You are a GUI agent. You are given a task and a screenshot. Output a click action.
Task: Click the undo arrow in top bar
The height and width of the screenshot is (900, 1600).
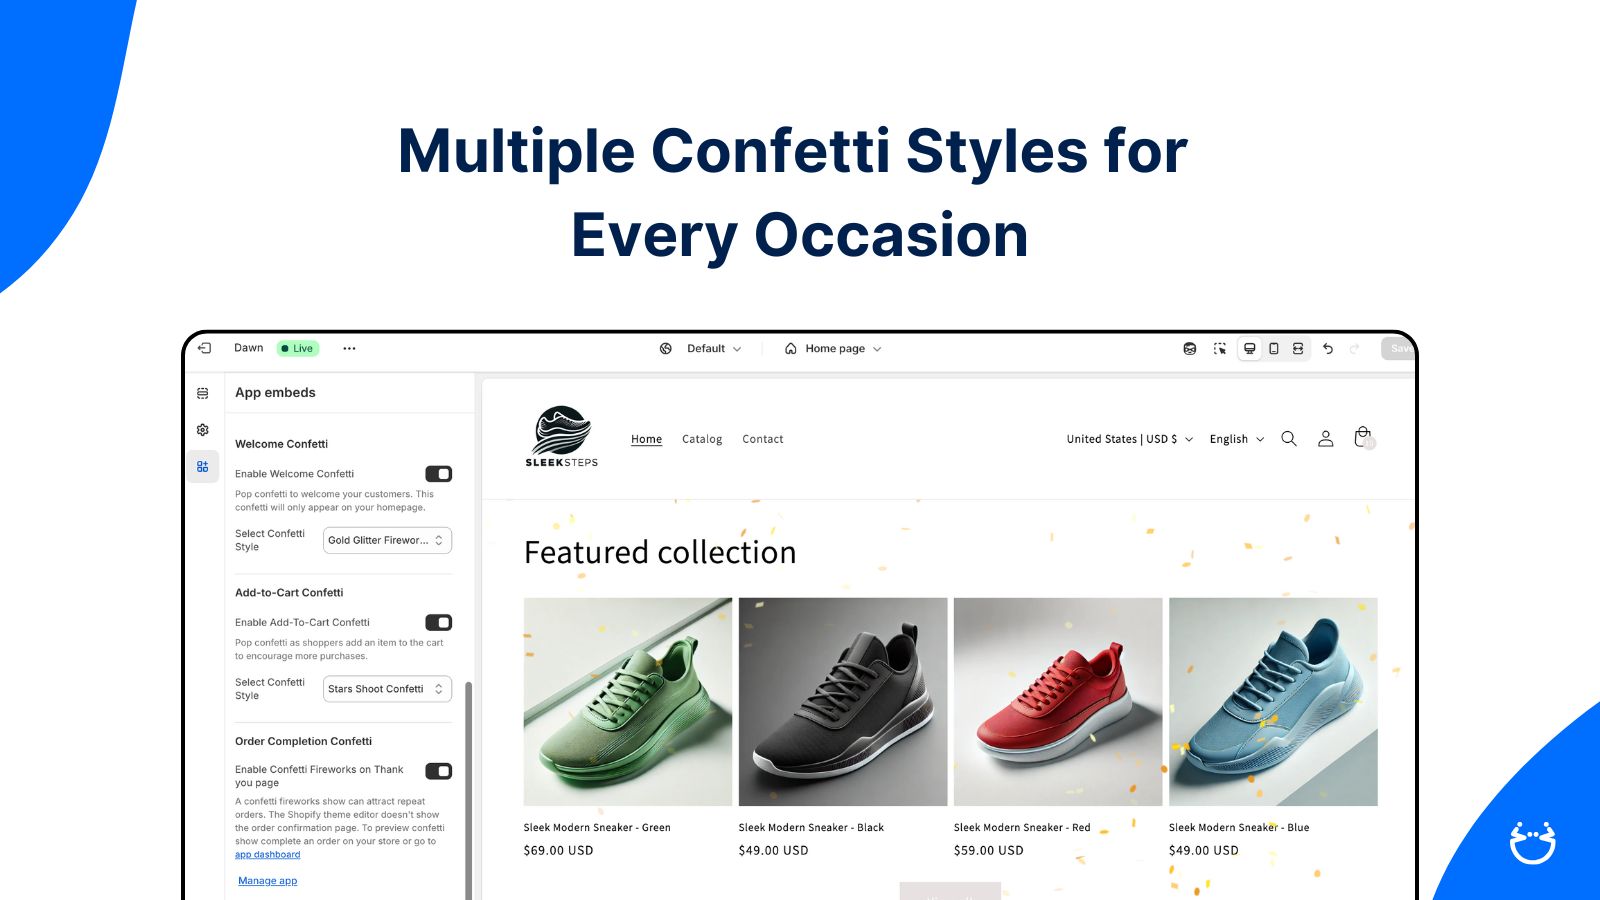tap(1328, 348)
